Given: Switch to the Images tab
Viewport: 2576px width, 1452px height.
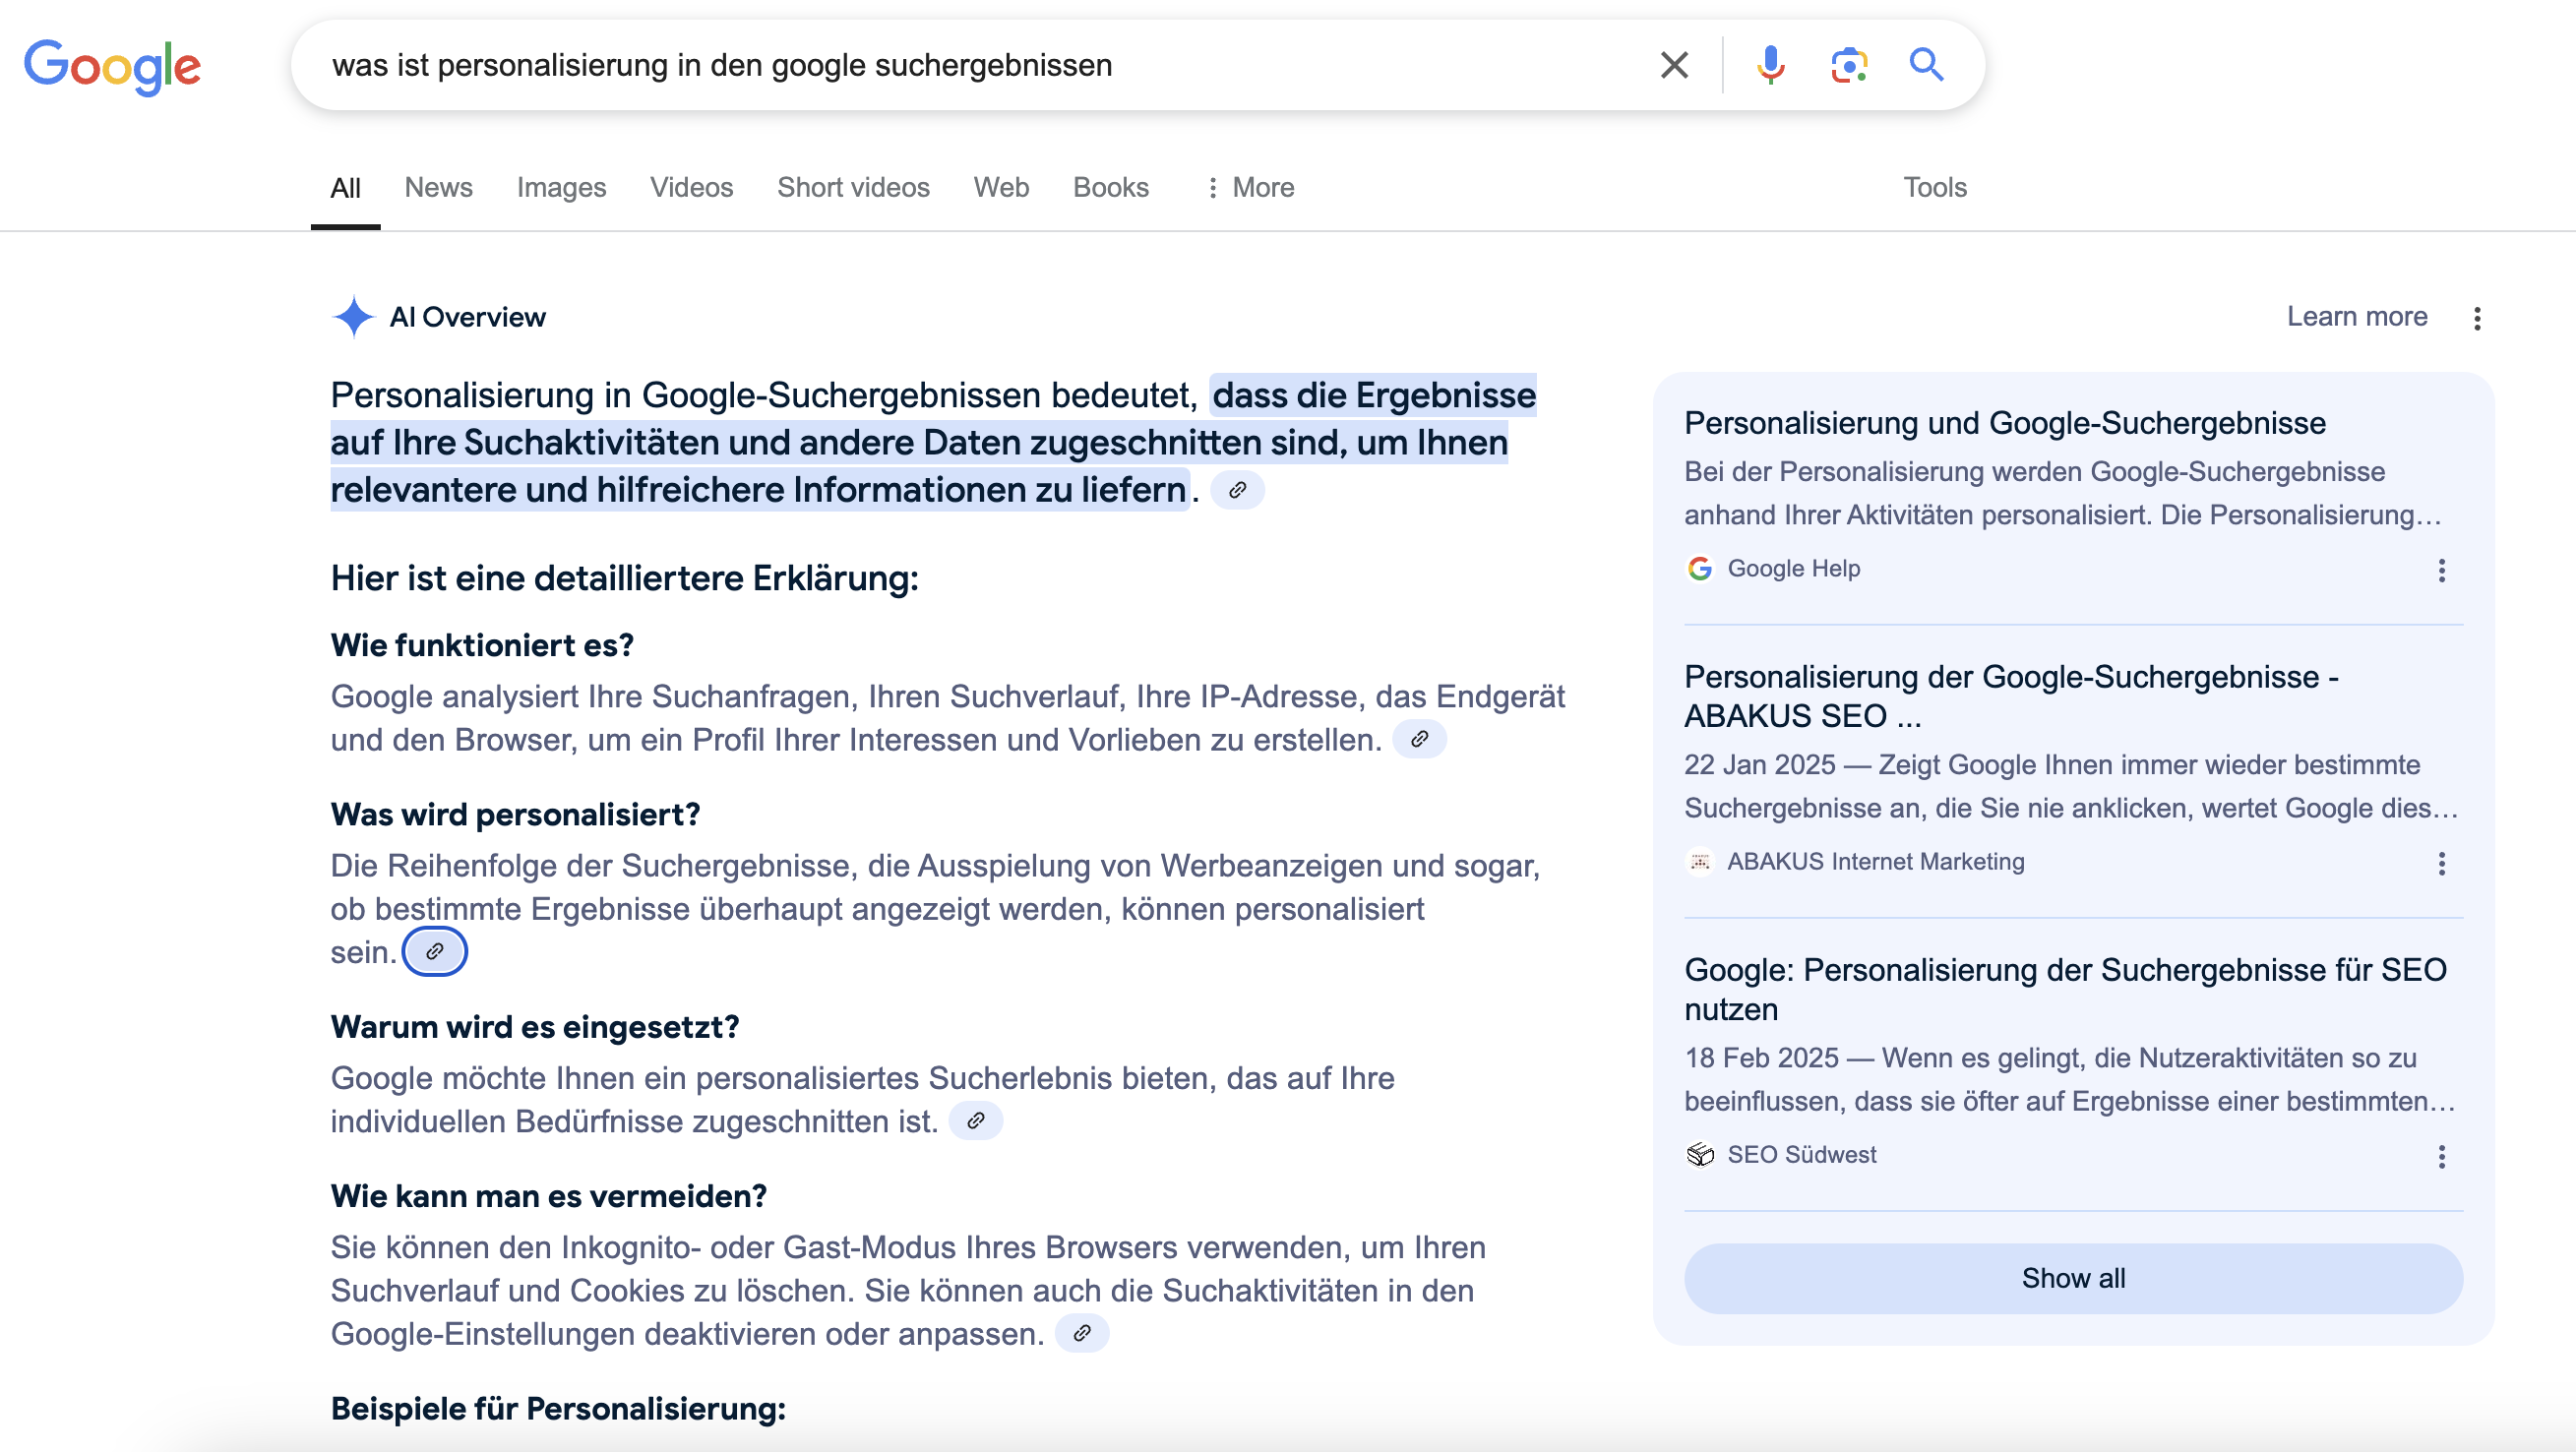Looking at the screenshot, I should (561, 187).
